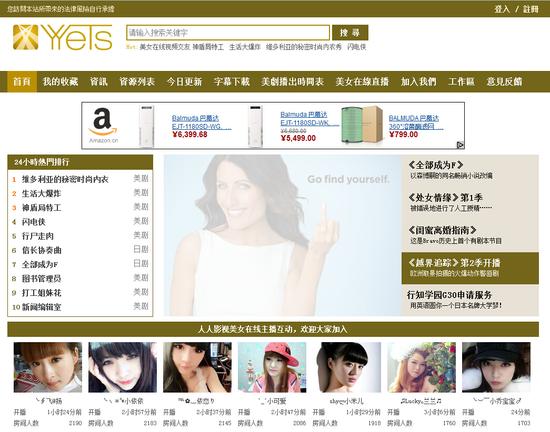Click the AdChoices icon on the ad banner
This screenshot has width=550, height=432.
click(x=460, y=145)
